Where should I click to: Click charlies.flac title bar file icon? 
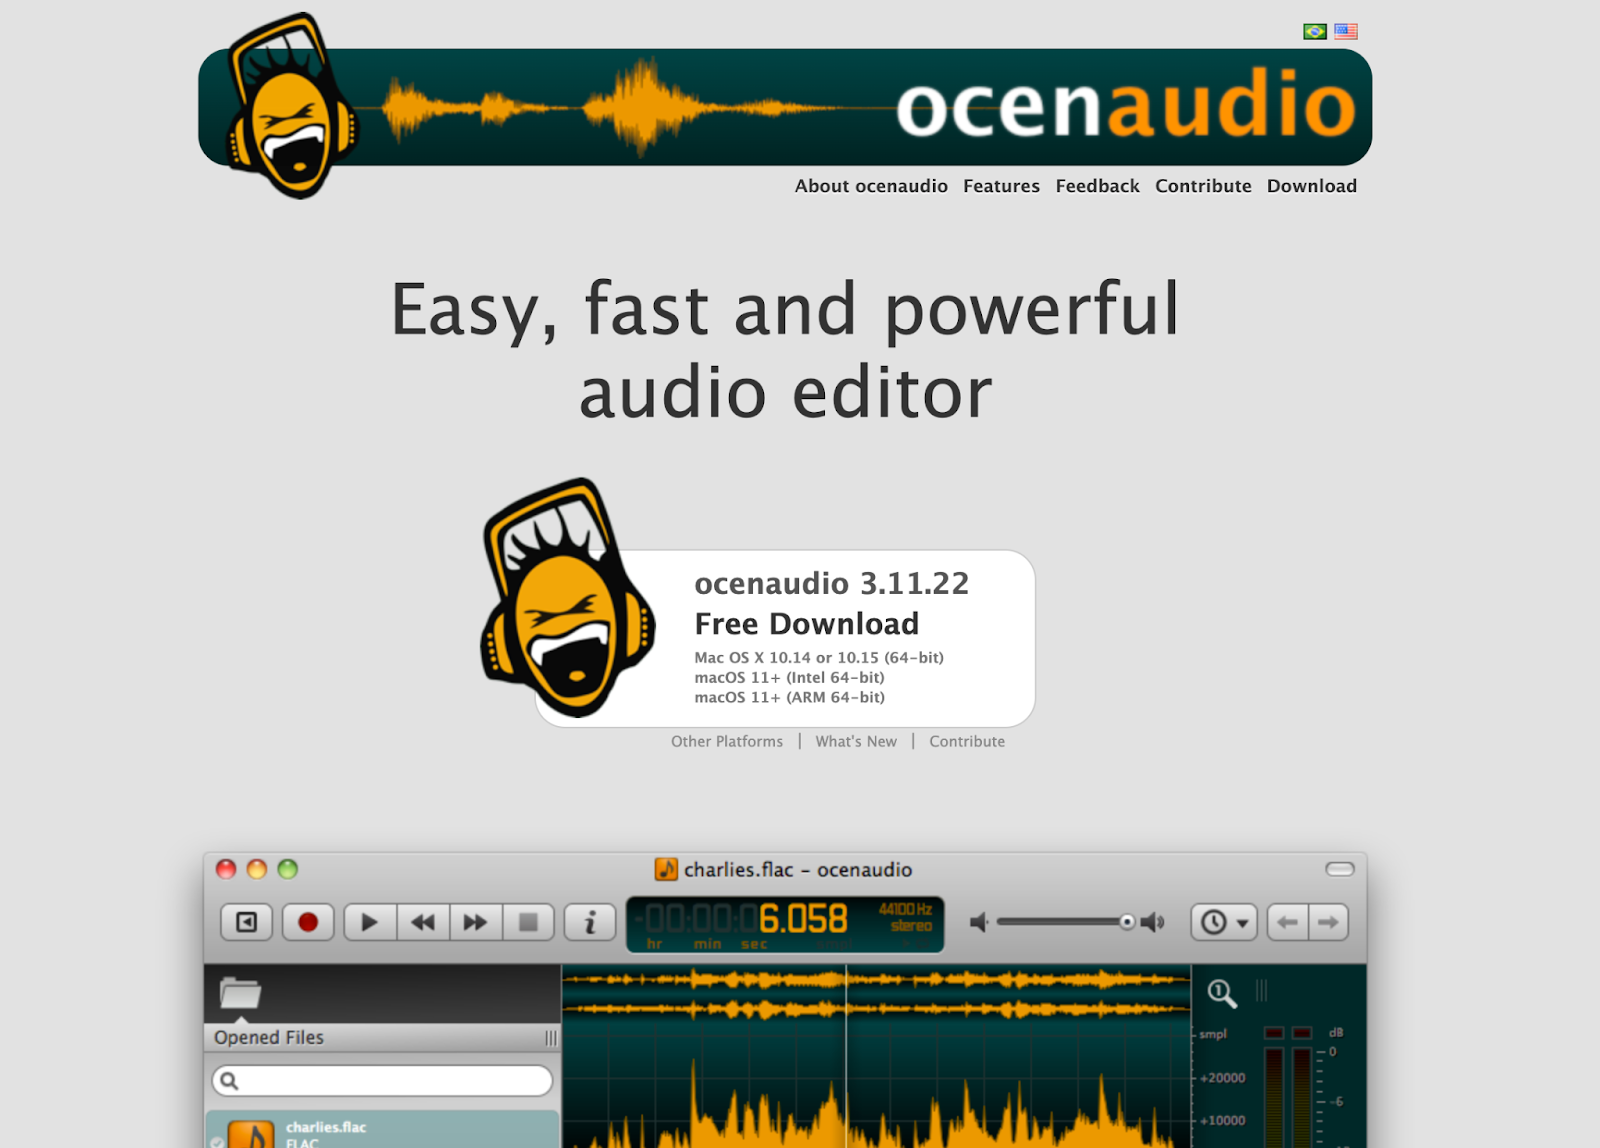(666, 869)
